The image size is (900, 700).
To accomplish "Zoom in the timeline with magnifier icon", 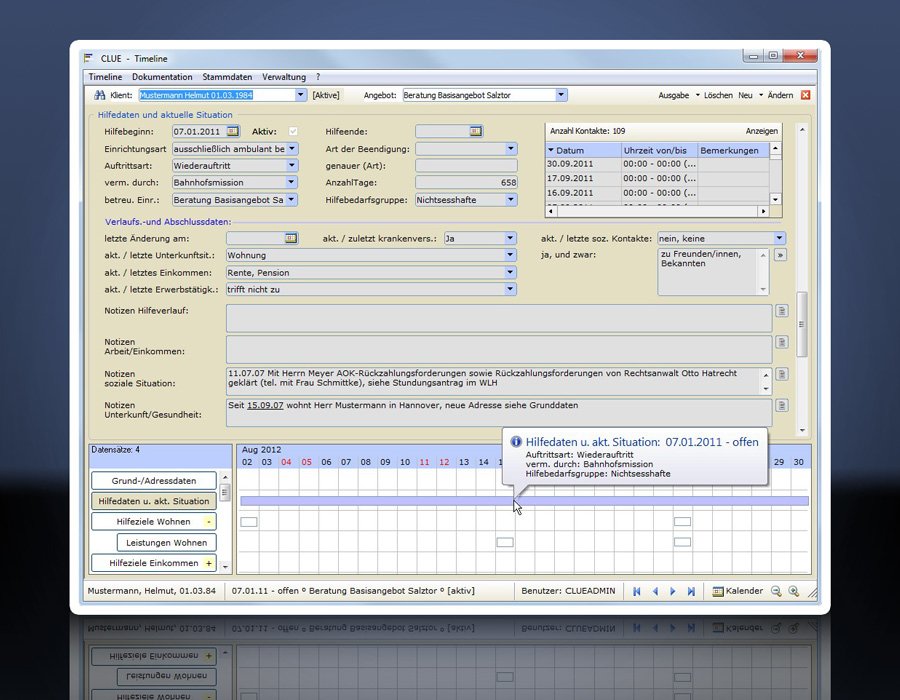I will [793, 591].
